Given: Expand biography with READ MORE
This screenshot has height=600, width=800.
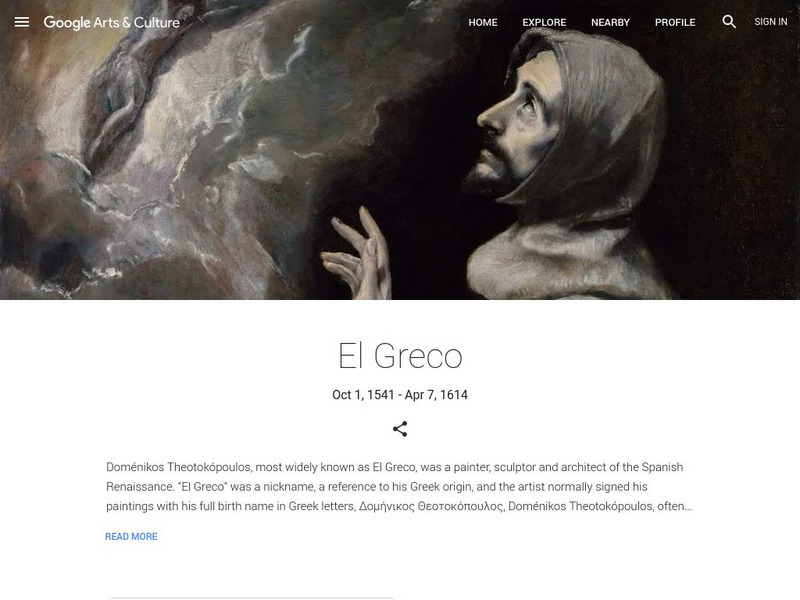Looking at the screenshot, I should [131, 536].
